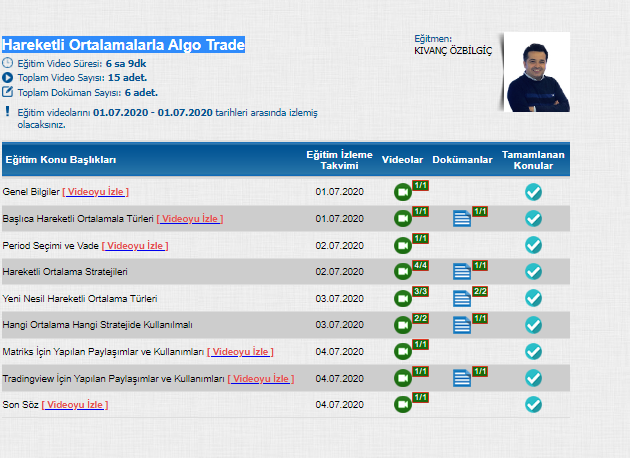Open video icon for Yeni Nesil Hareketli Ortalama Türleri
This screenshot has width=630, height=458.
[403, 299]
